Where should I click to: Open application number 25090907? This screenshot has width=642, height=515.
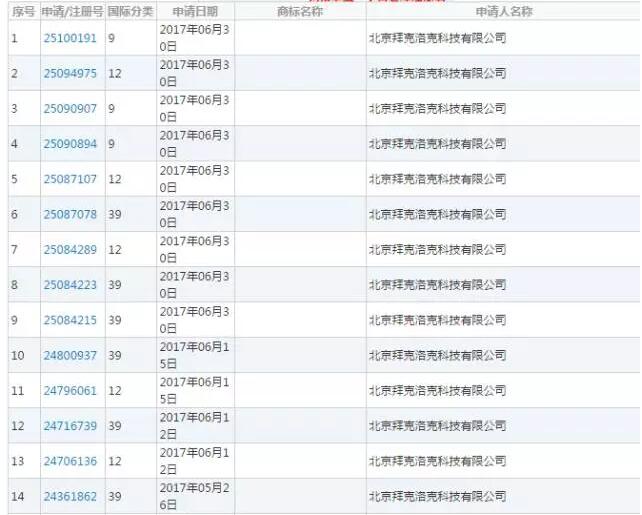[x=70, y=108]
